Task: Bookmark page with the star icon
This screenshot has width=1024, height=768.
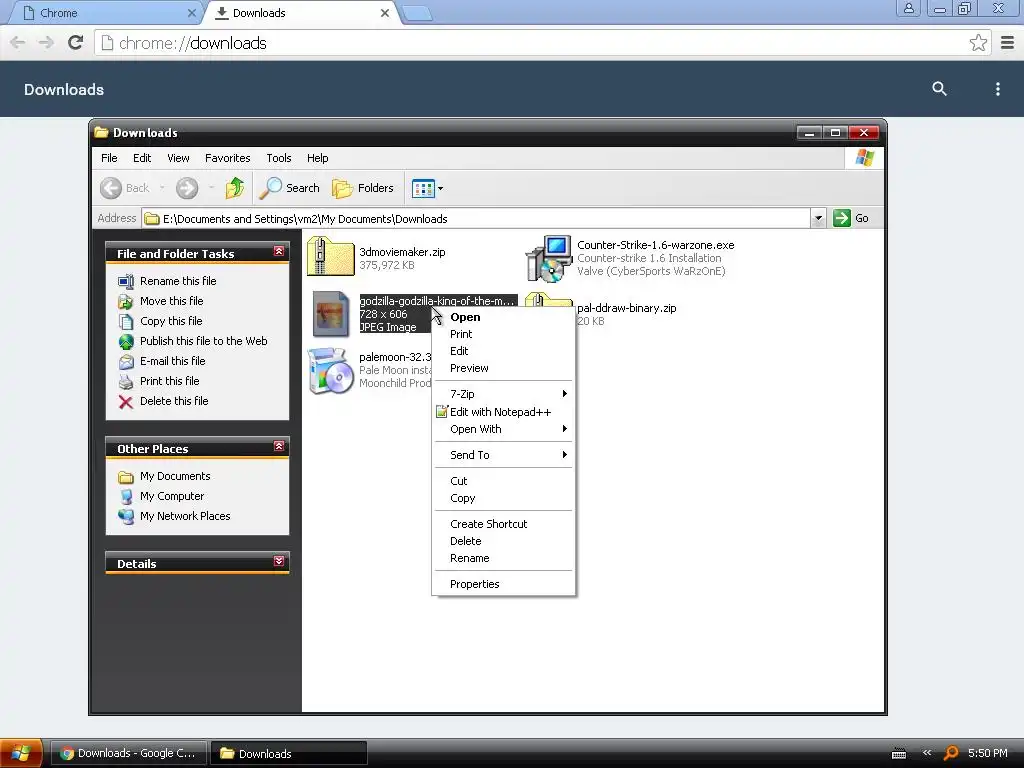Action: (978, 43)
